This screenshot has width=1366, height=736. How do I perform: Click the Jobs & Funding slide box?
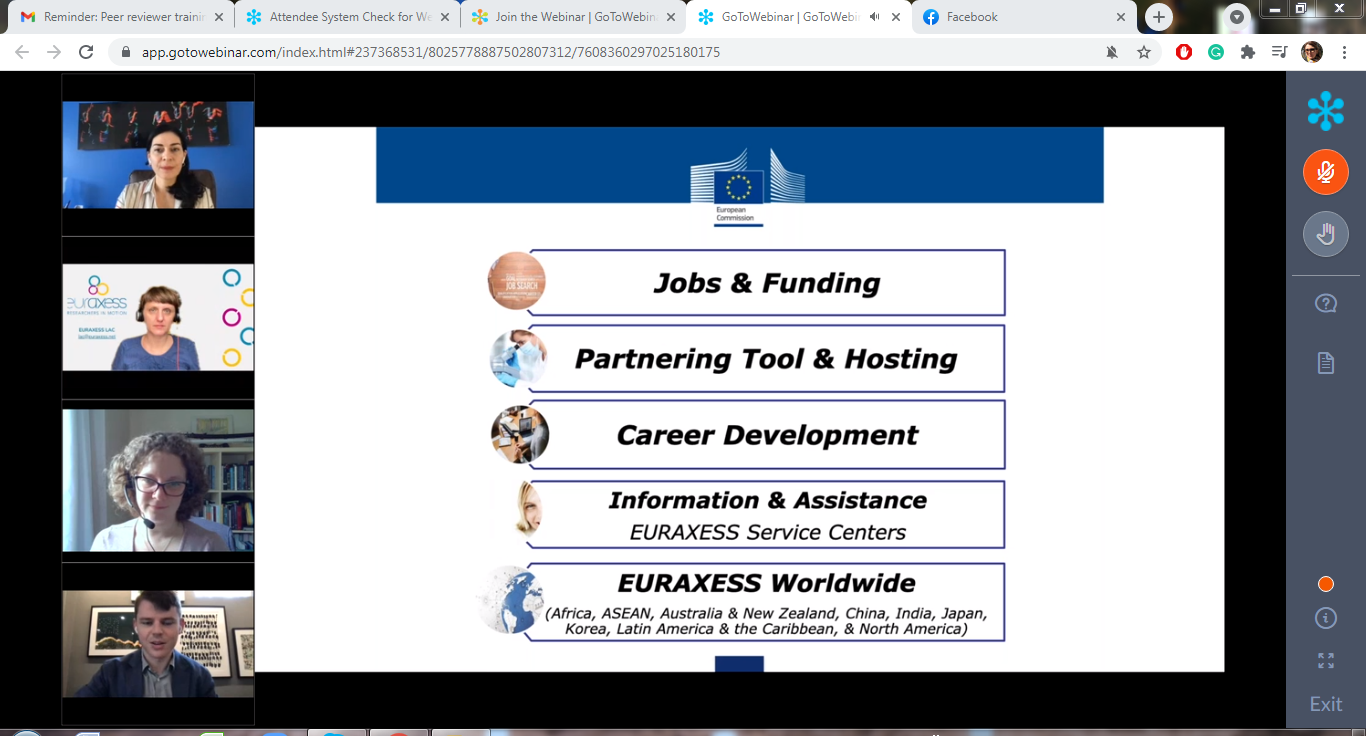tap(766, 283)
